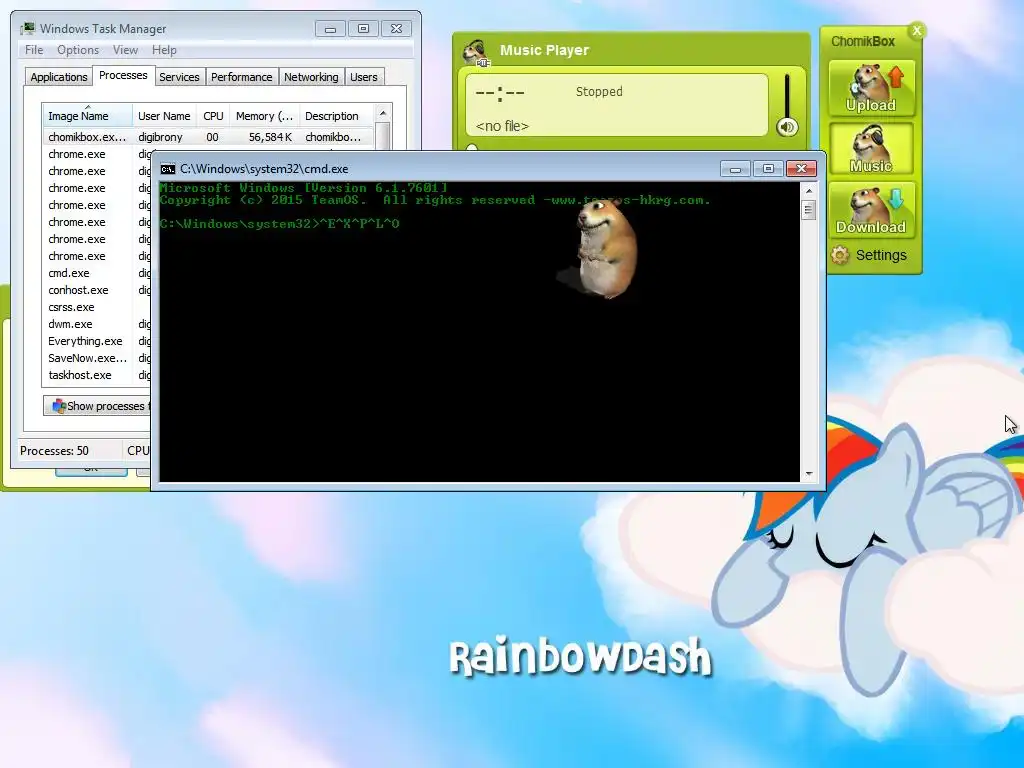Select the taskhost.exe process row
The image size is (1024, 768).
(97, 375)
